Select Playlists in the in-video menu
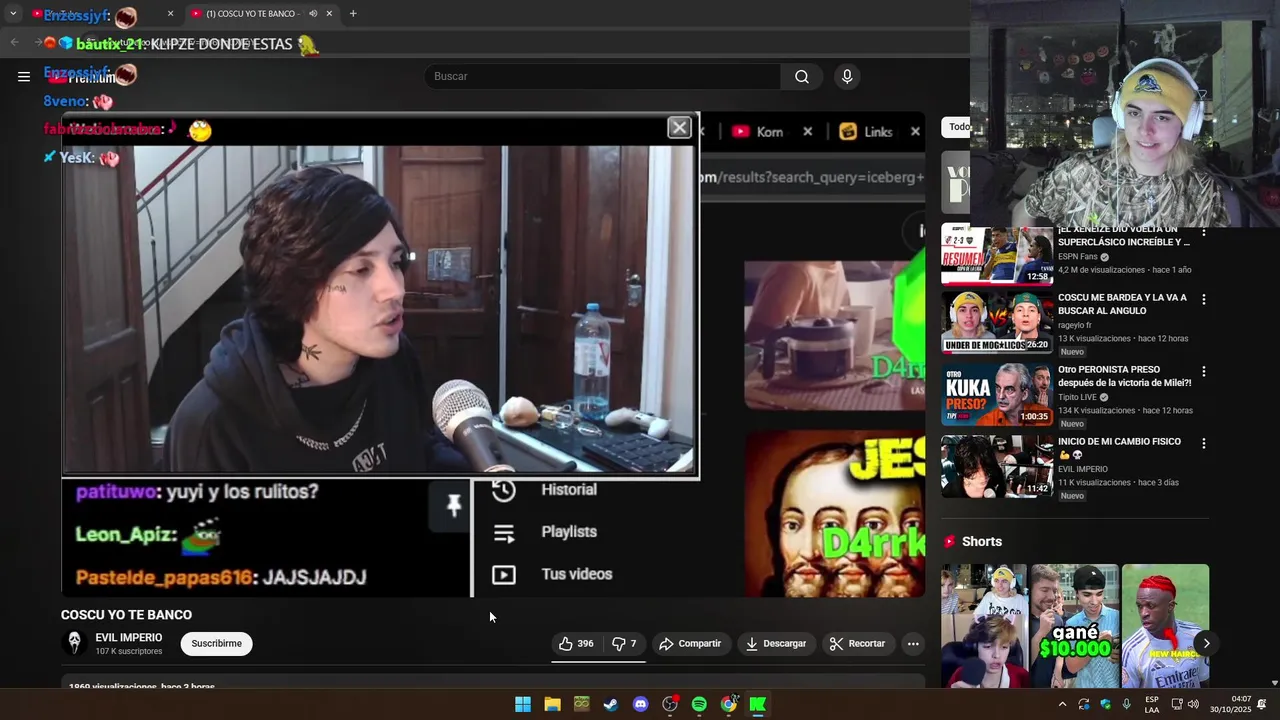 568,532
